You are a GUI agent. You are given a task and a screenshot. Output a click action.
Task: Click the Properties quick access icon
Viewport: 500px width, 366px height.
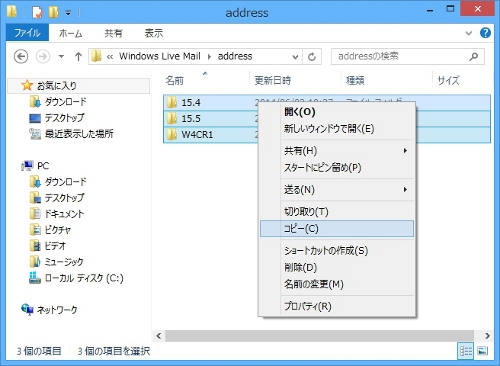pos(37,12)
